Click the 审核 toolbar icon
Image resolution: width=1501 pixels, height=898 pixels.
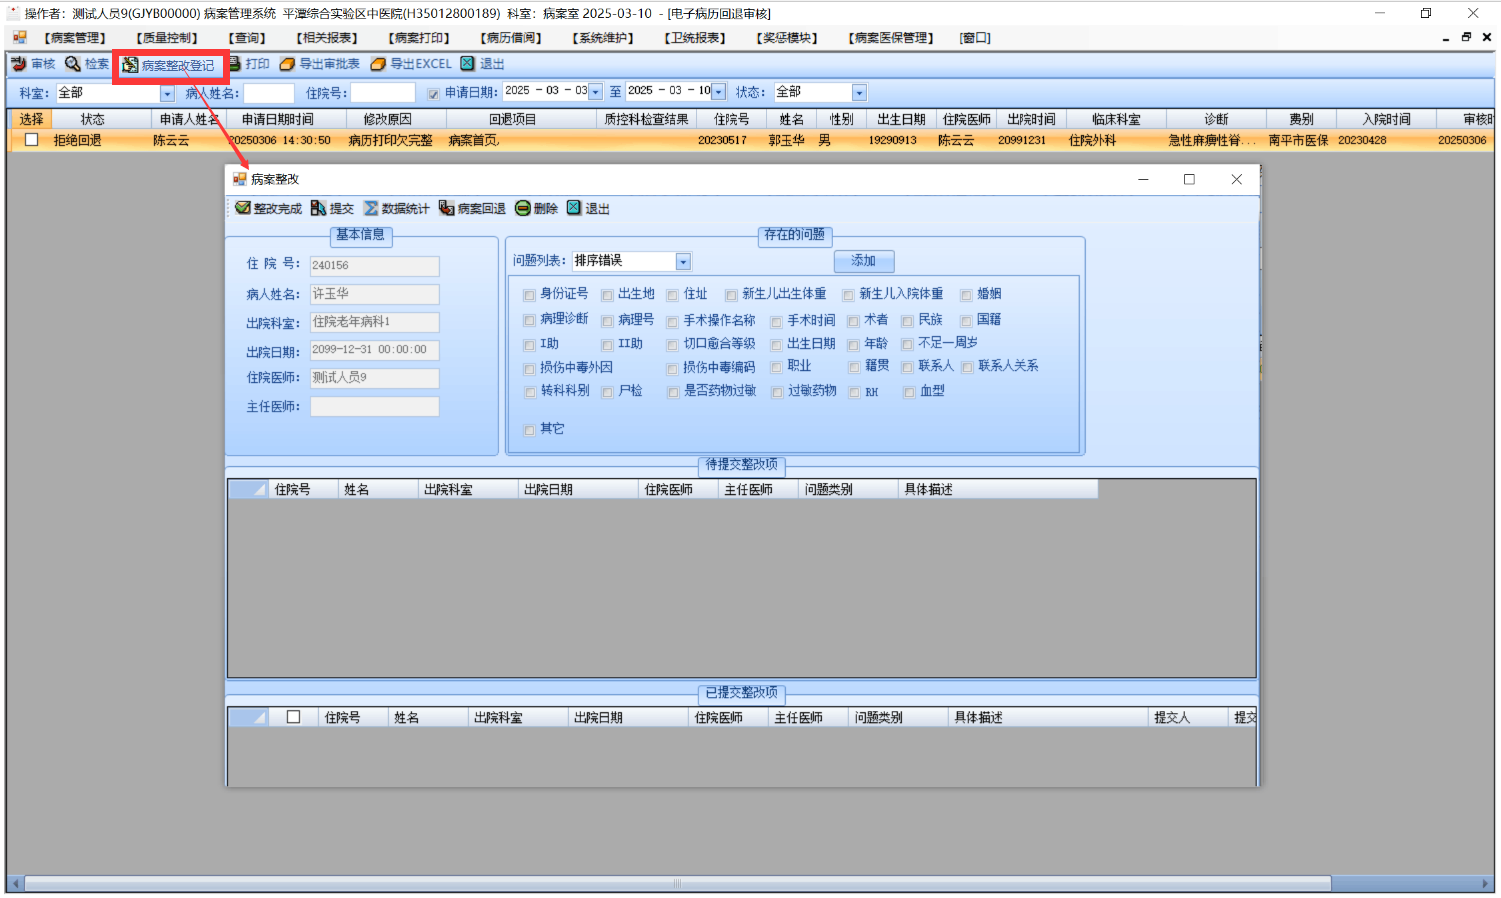18,64
